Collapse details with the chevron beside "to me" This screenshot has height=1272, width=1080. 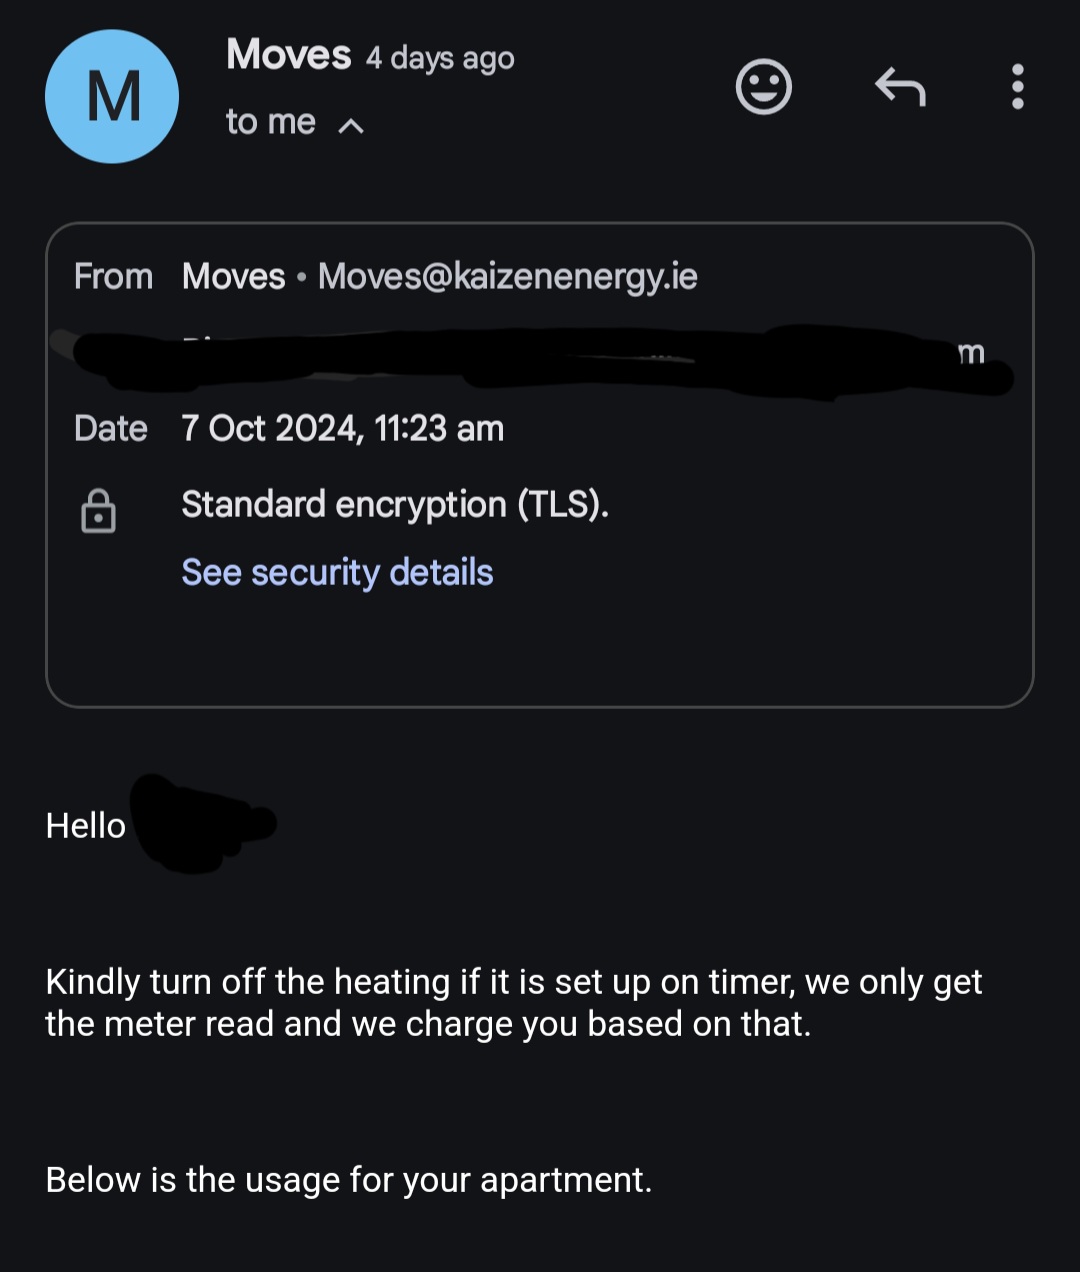pyautogui.click(x=351, y=125)
